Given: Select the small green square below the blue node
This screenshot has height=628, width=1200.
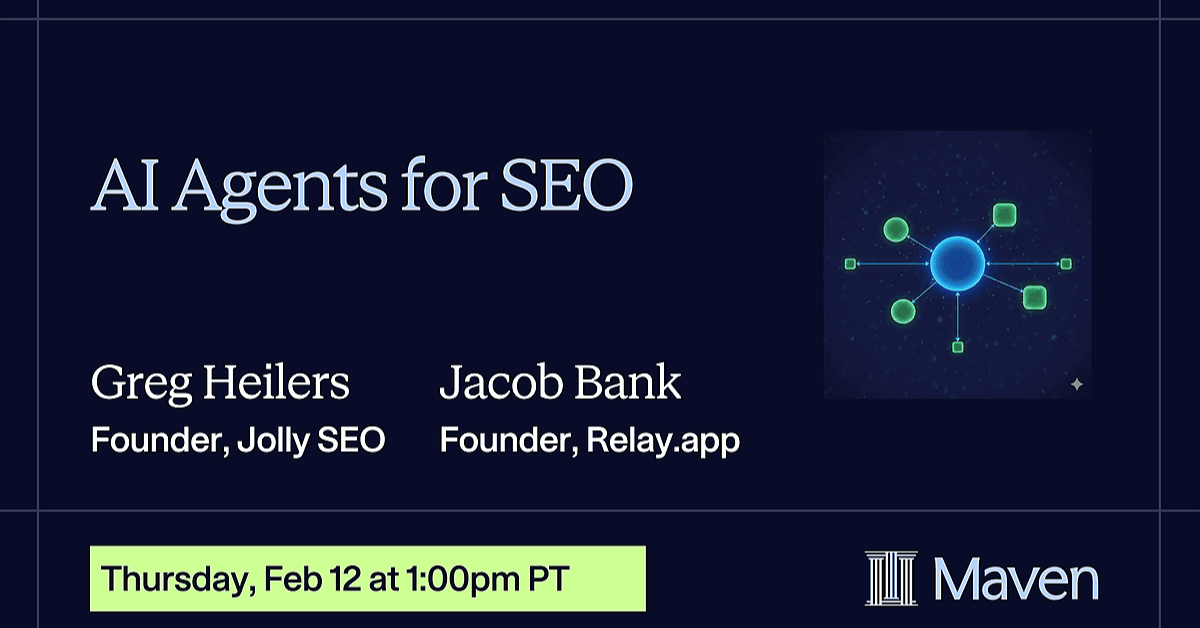Looking at the screenshot, I should point(958,347).
